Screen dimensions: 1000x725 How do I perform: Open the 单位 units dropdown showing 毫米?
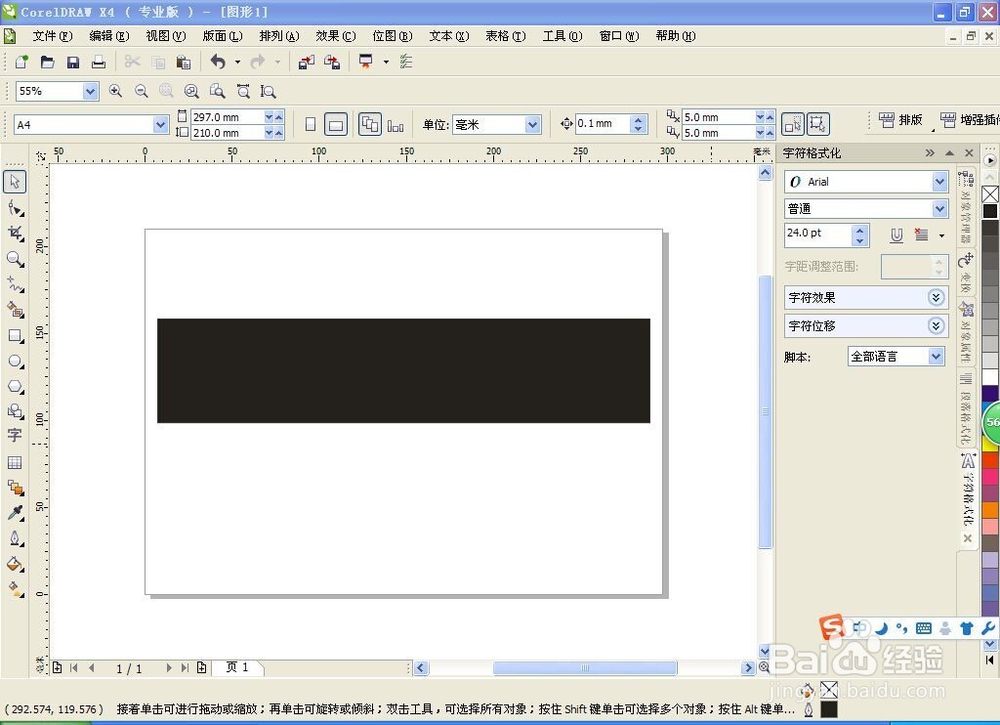[x=533, y=124]
